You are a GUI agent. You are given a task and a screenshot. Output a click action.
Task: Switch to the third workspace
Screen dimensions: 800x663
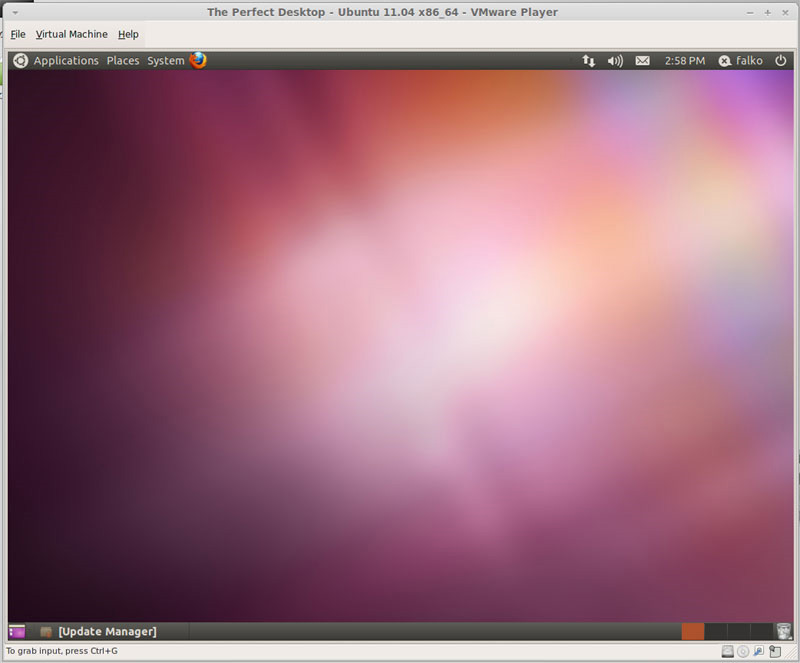coord(739,631)
